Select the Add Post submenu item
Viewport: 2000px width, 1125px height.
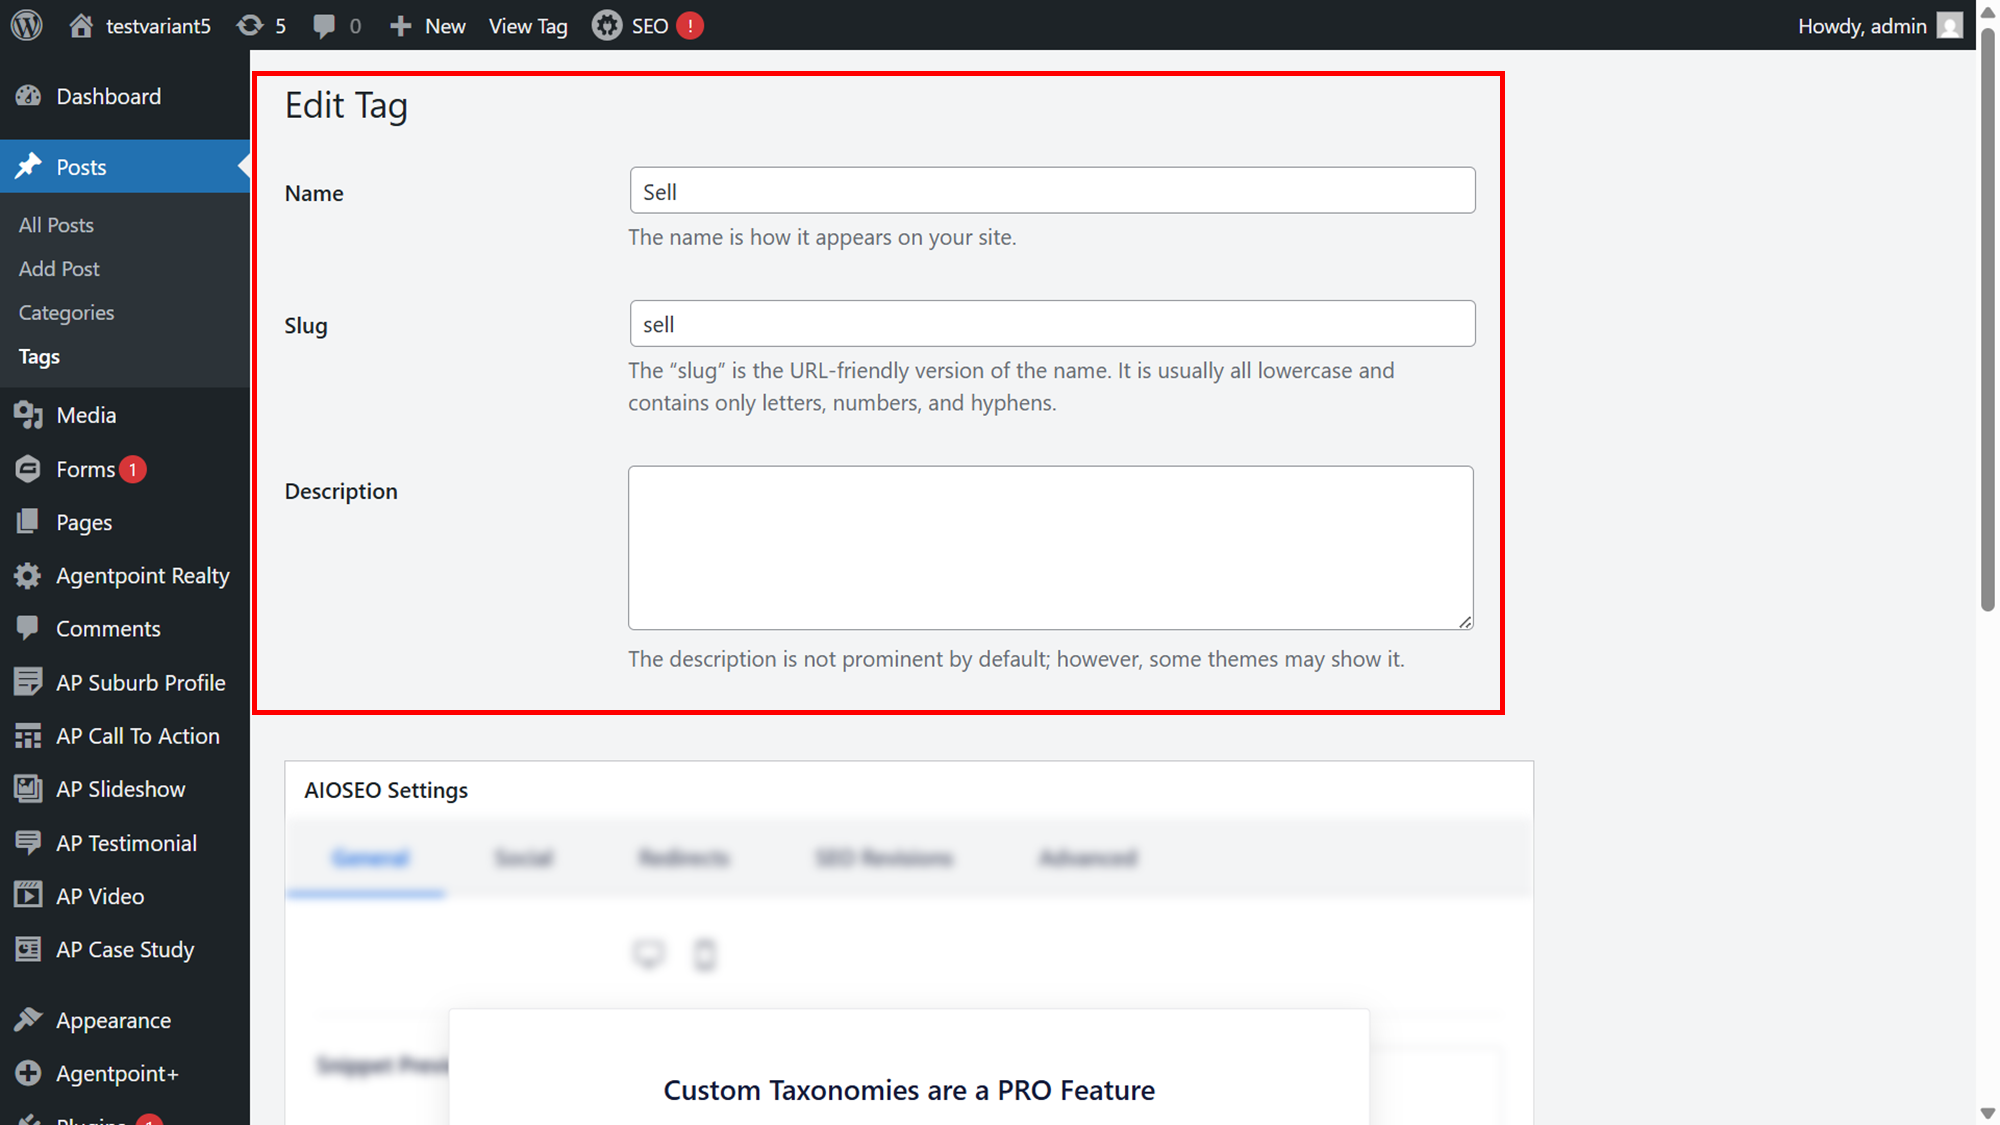59,269
